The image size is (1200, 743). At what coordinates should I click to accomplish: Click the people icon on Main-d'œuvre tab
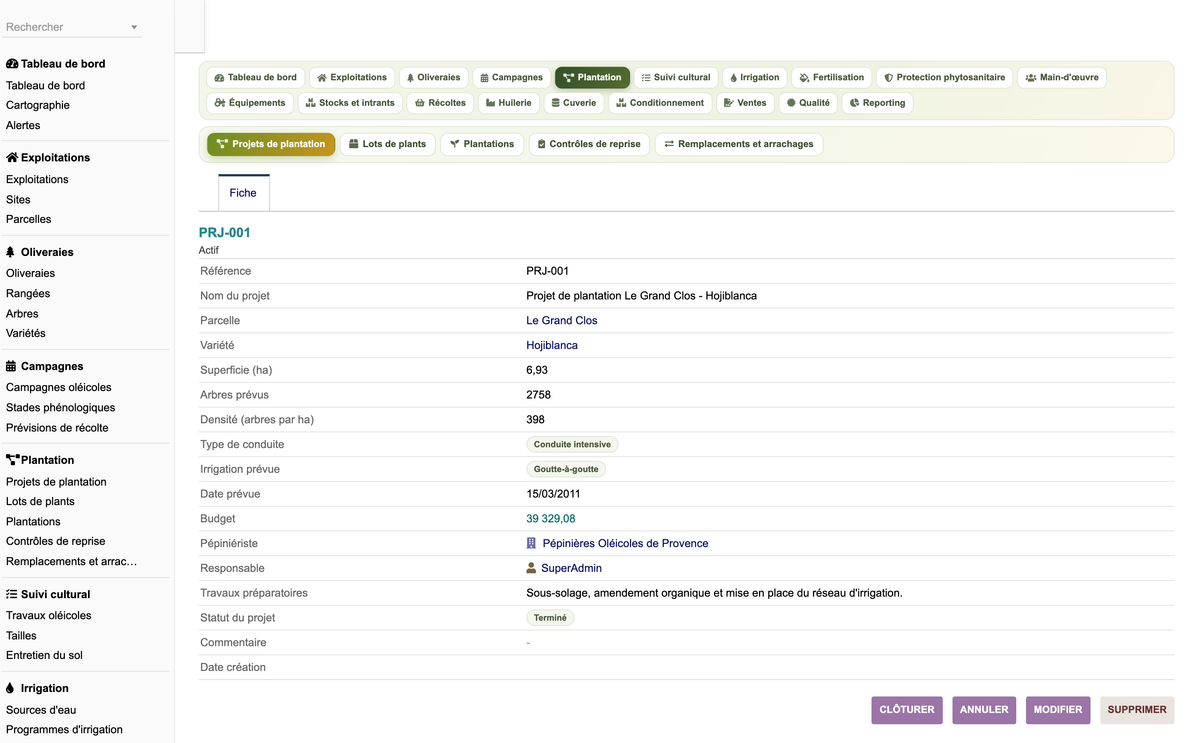(x=1031, y=78)
